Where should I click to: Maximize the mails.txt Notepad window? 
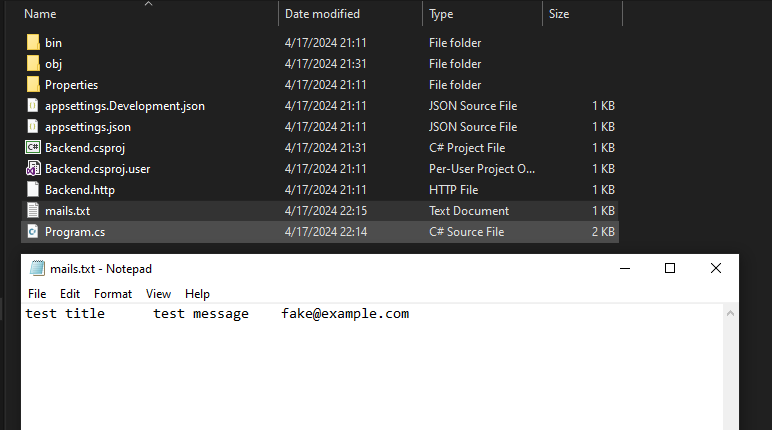point(670,268)
